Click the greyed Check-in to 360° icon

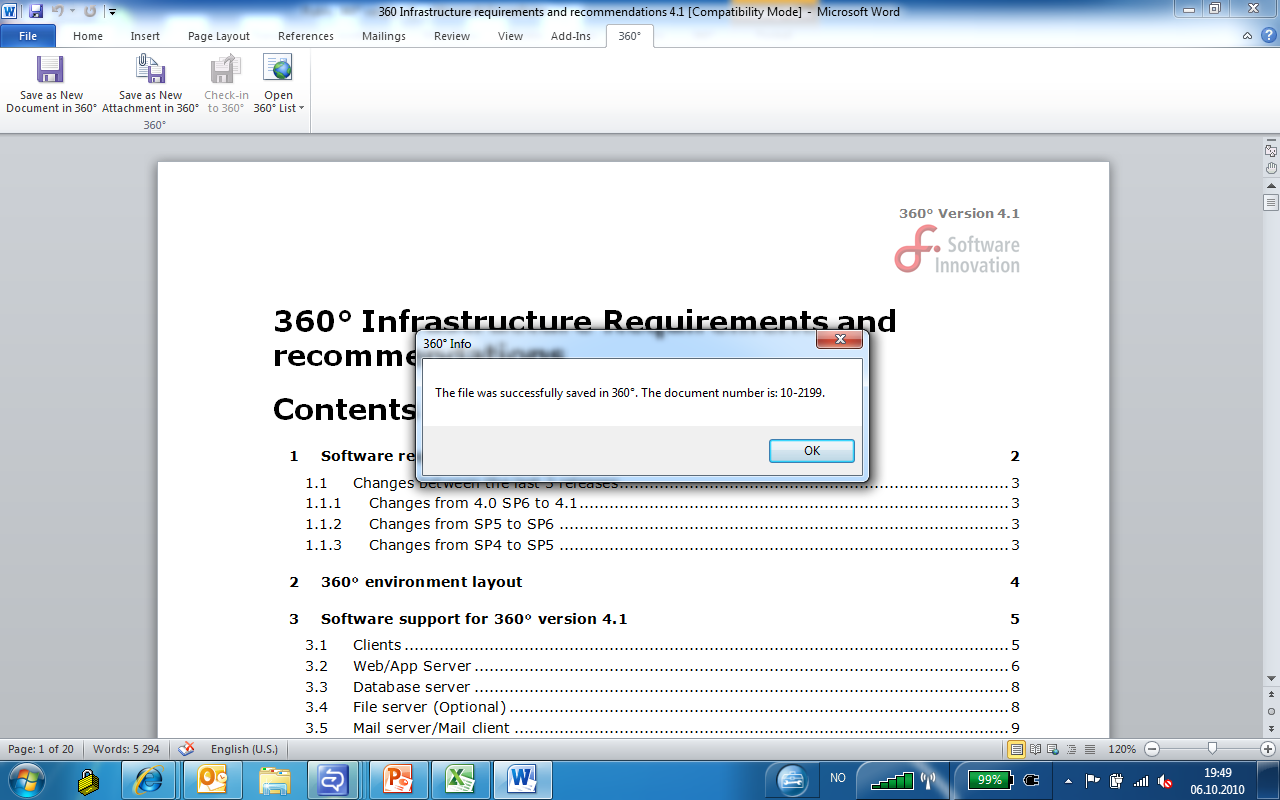226,69
